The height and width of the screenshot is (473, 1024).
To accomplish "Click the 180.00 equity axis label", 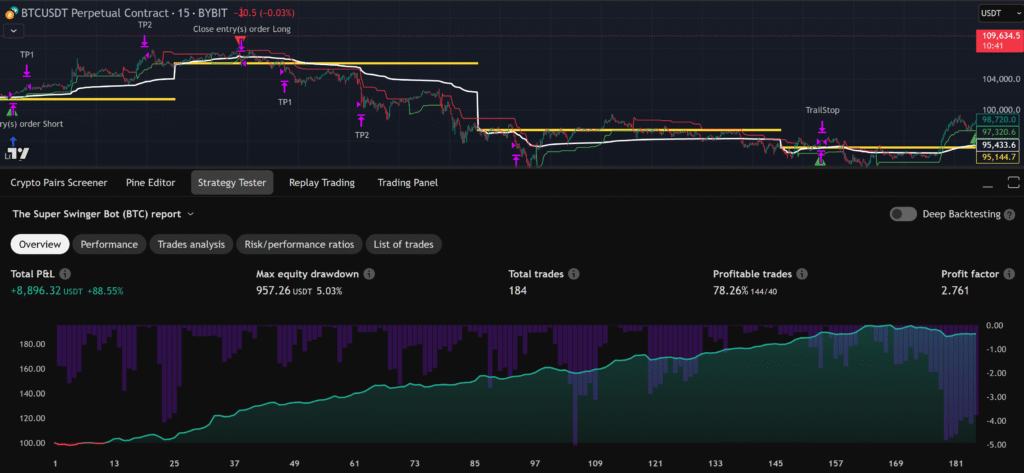I will 32,344.
